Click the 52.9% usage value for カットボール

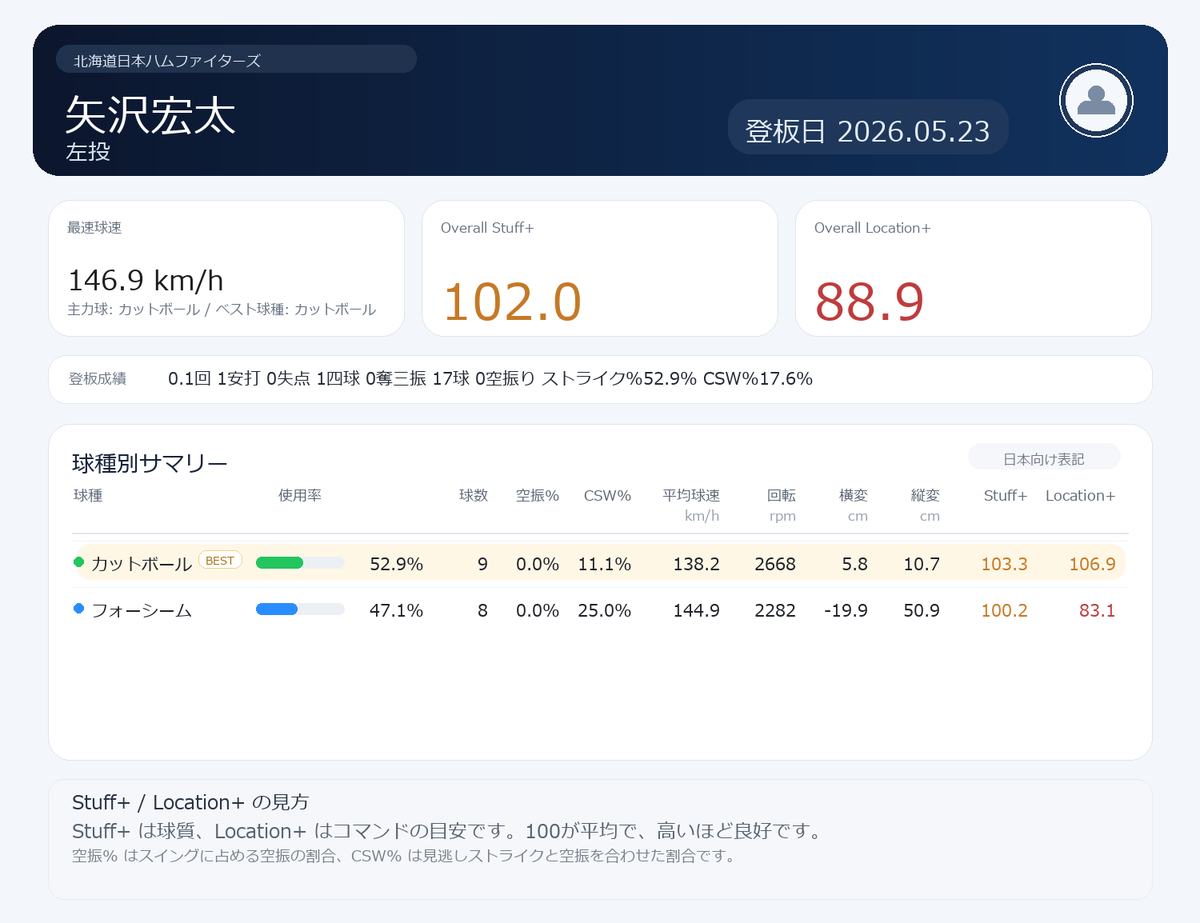(396, 564)
